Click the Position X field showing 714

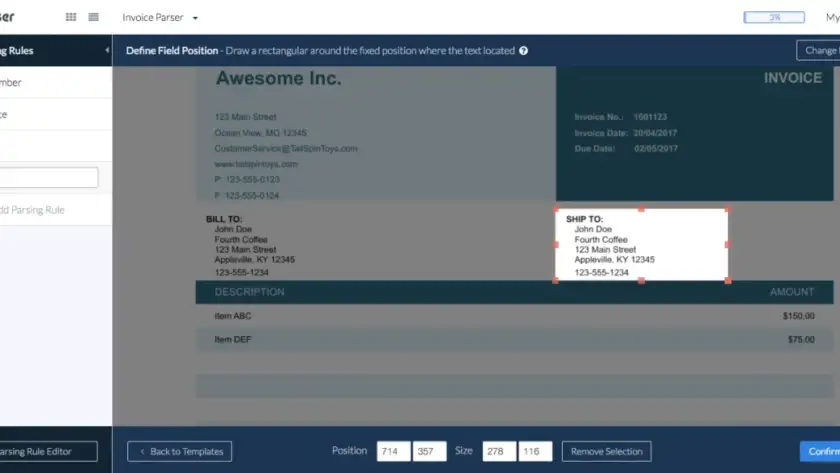(x=393, y=451)
